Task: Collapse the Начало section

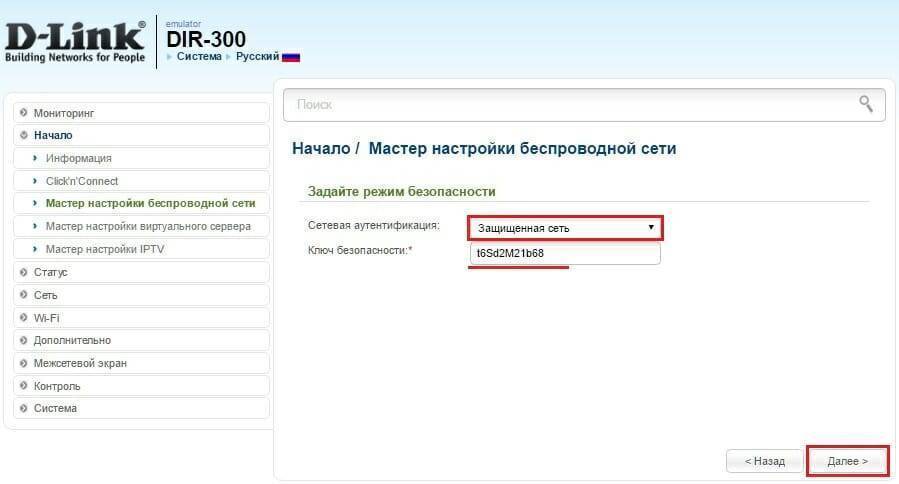Action: tap(53, 135)
